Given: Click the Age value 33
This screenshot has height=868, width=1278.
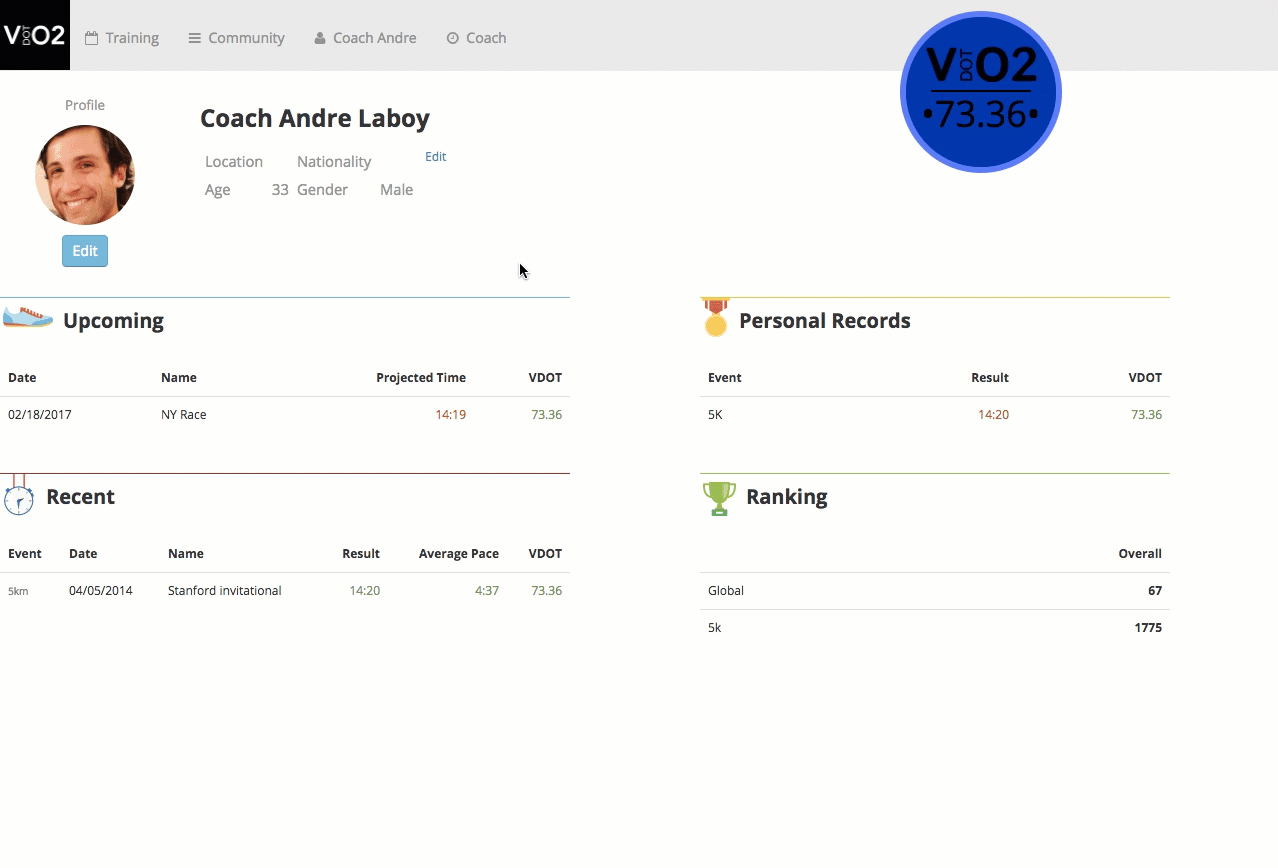Looking at the screenshot, I should point(280,189).
